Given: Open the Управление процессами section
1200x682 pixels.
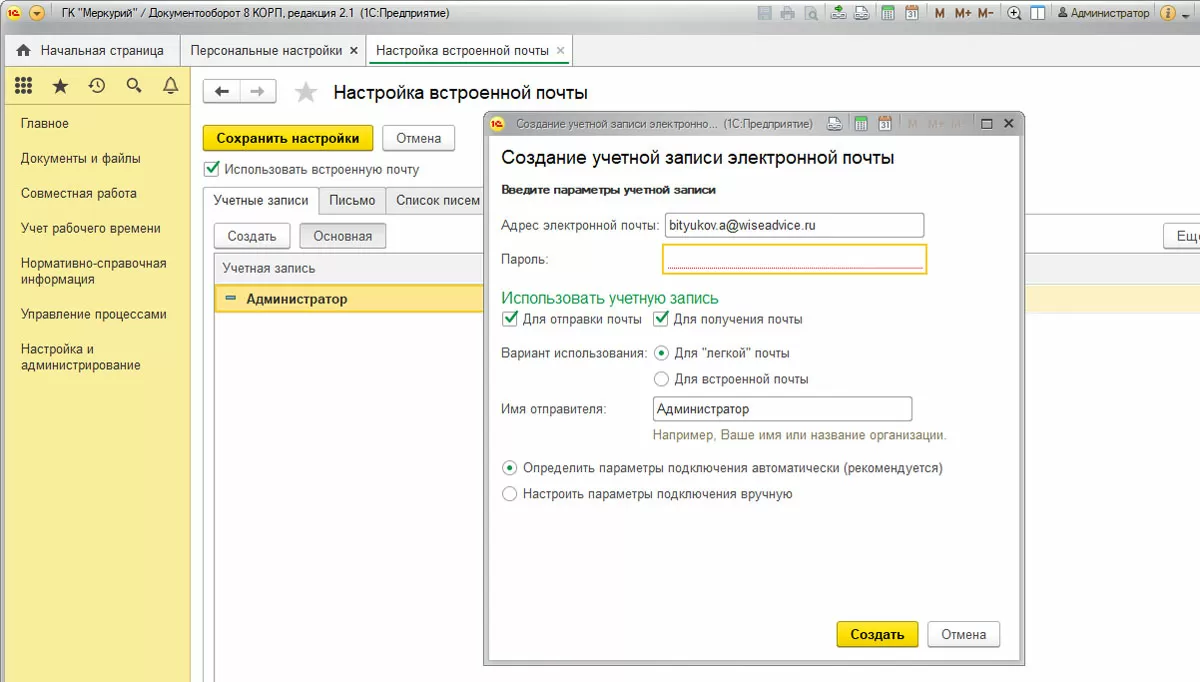Looking at the screenshot, I should pos(94,314).
